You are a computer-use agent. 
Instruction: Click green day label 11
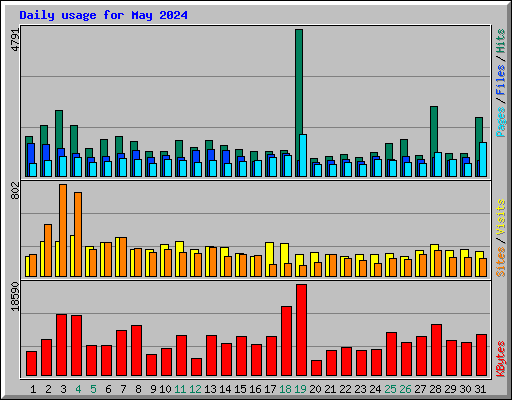[180, 389]
